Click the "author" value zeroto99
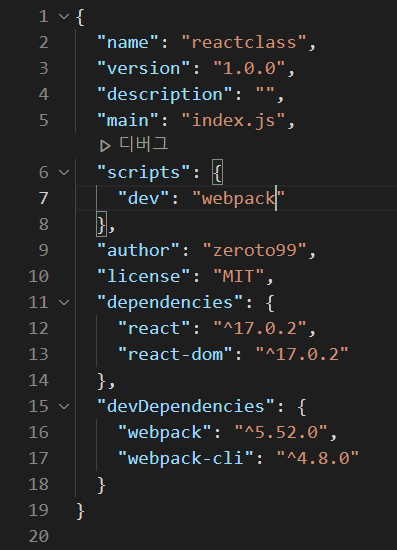 (x=255, y=250)
